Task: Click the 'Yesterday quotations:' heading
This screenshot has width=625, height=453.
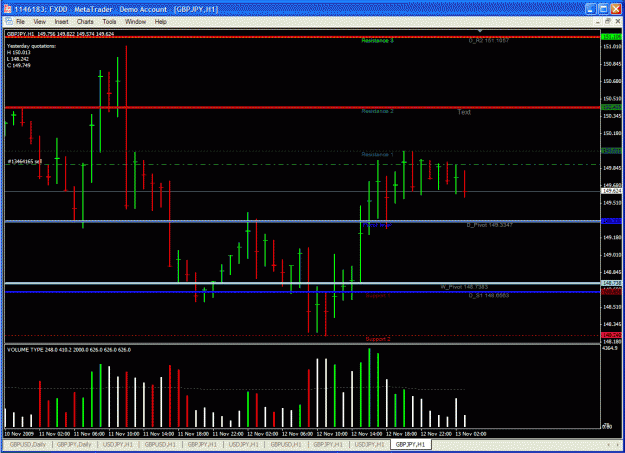Action: pos(31,46)
